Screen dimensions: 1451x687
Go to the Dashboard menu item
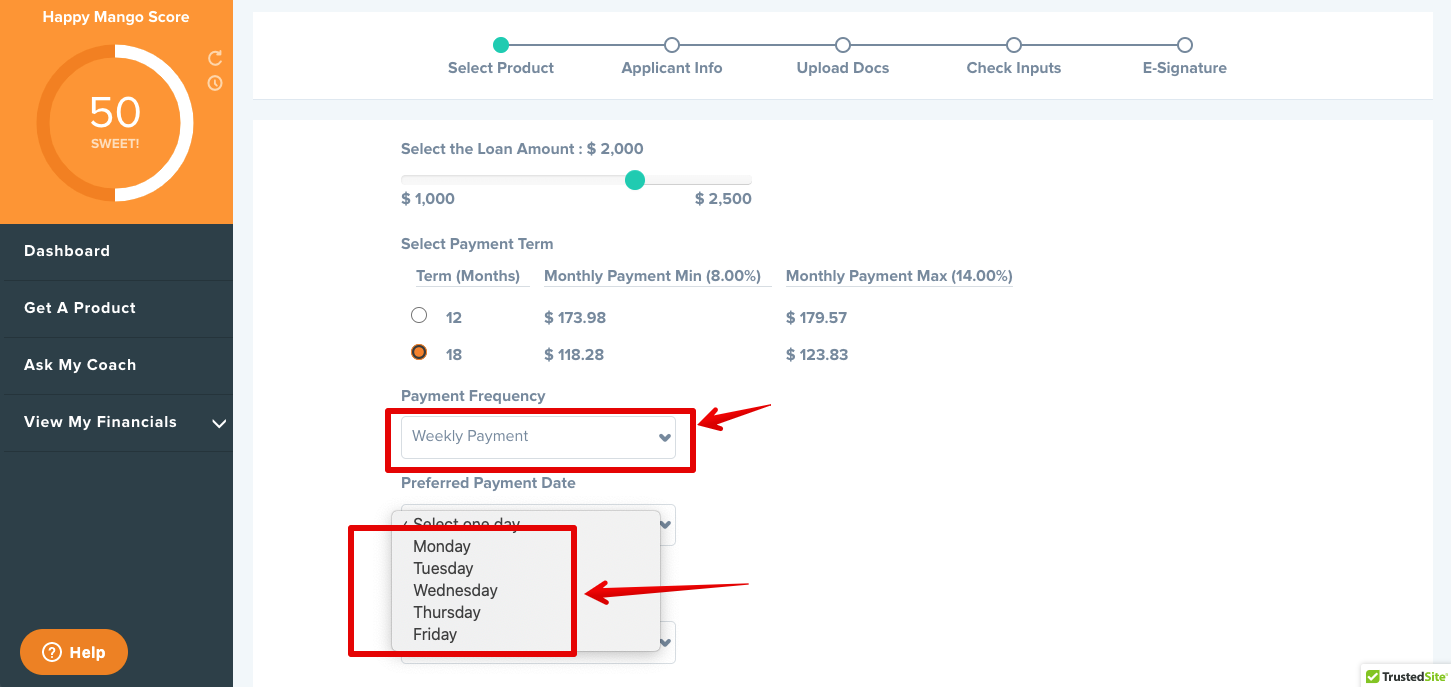(x=67, y=251)
